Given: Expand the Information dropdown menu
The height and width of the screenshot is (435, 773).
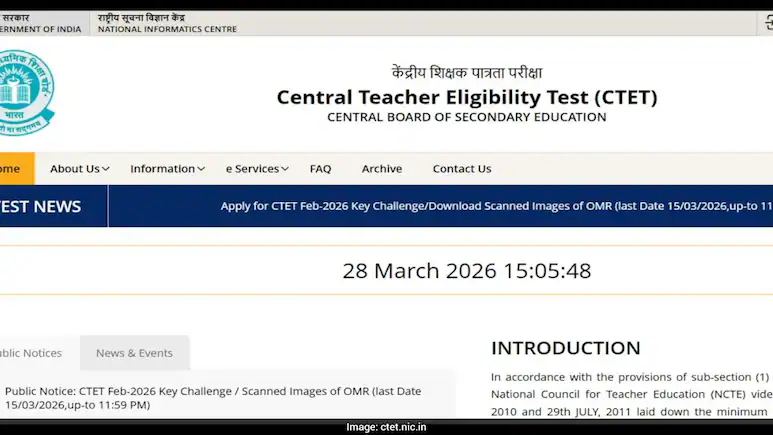Looking at the screenshot, I should [x=167, y=169].
